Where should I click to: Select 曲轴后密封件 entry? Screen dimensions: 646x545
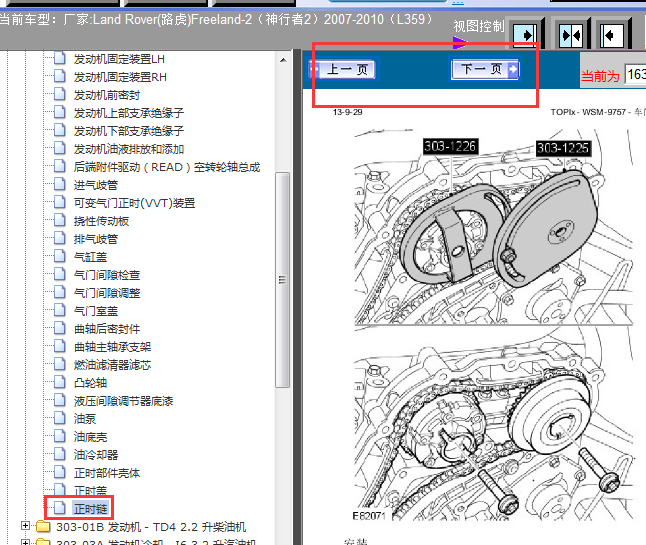[x=107, y=329]
